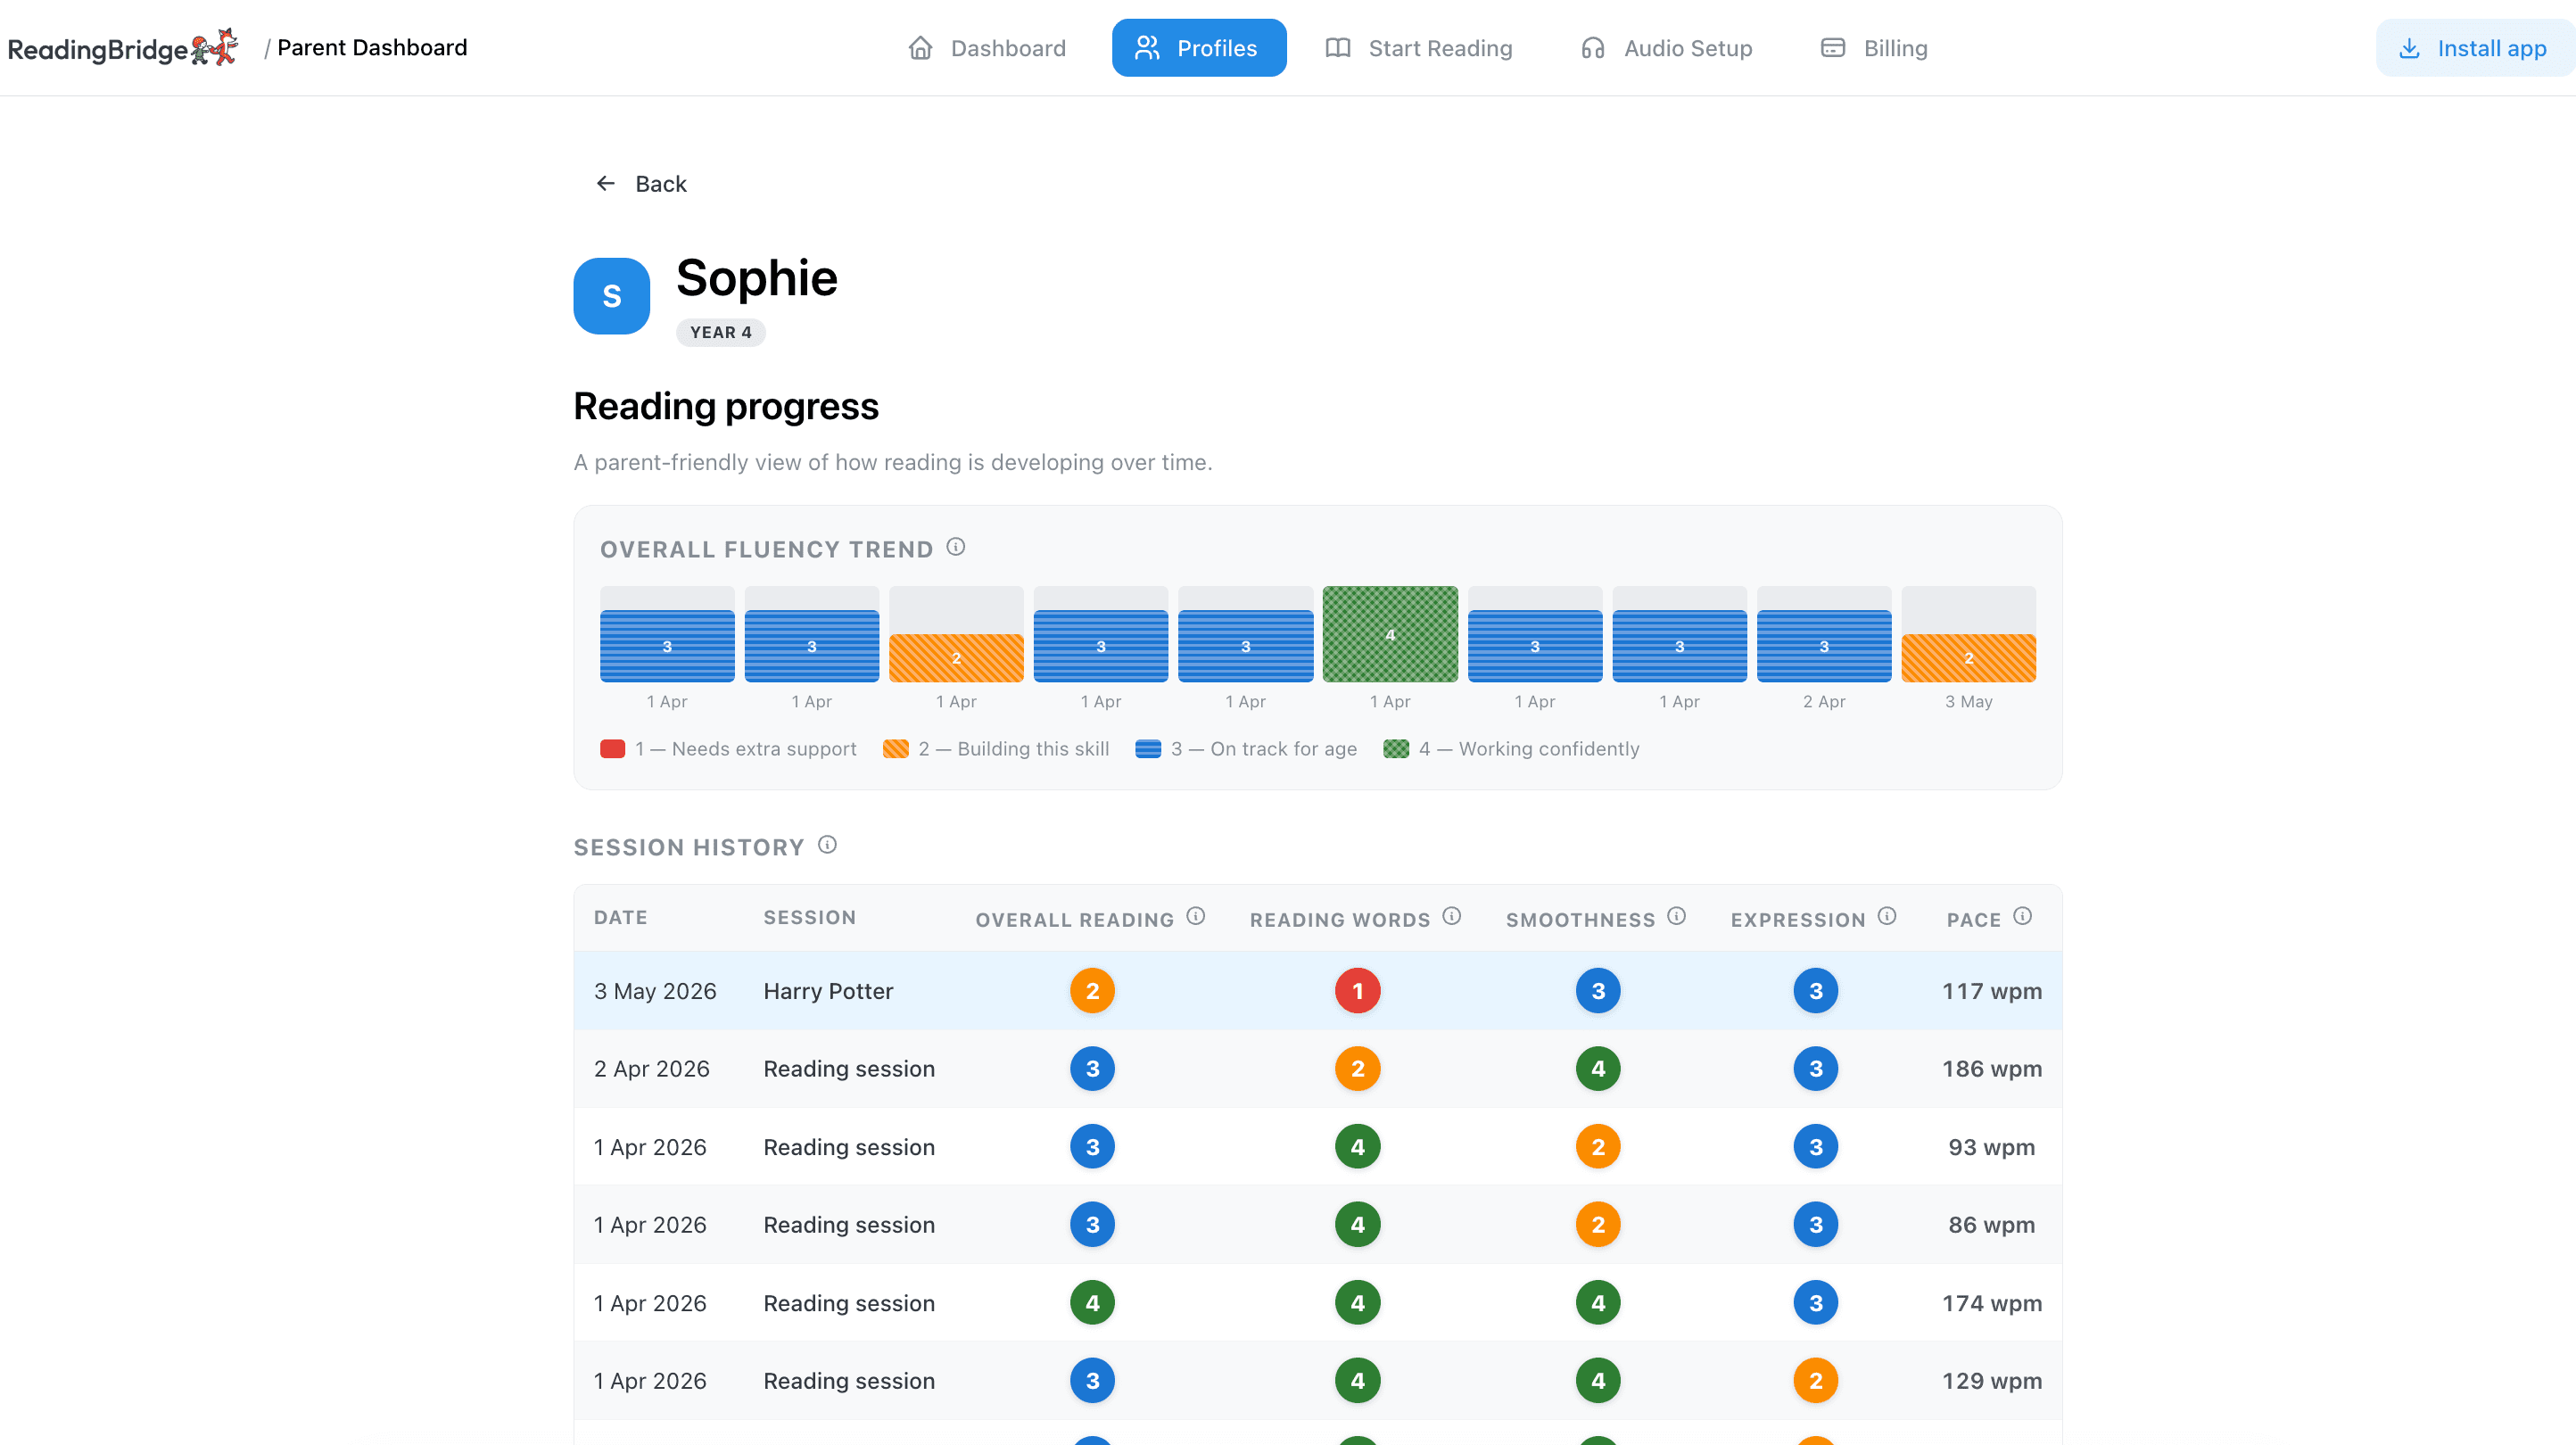
Task: Open the Session History info icon
Action: 827,845
